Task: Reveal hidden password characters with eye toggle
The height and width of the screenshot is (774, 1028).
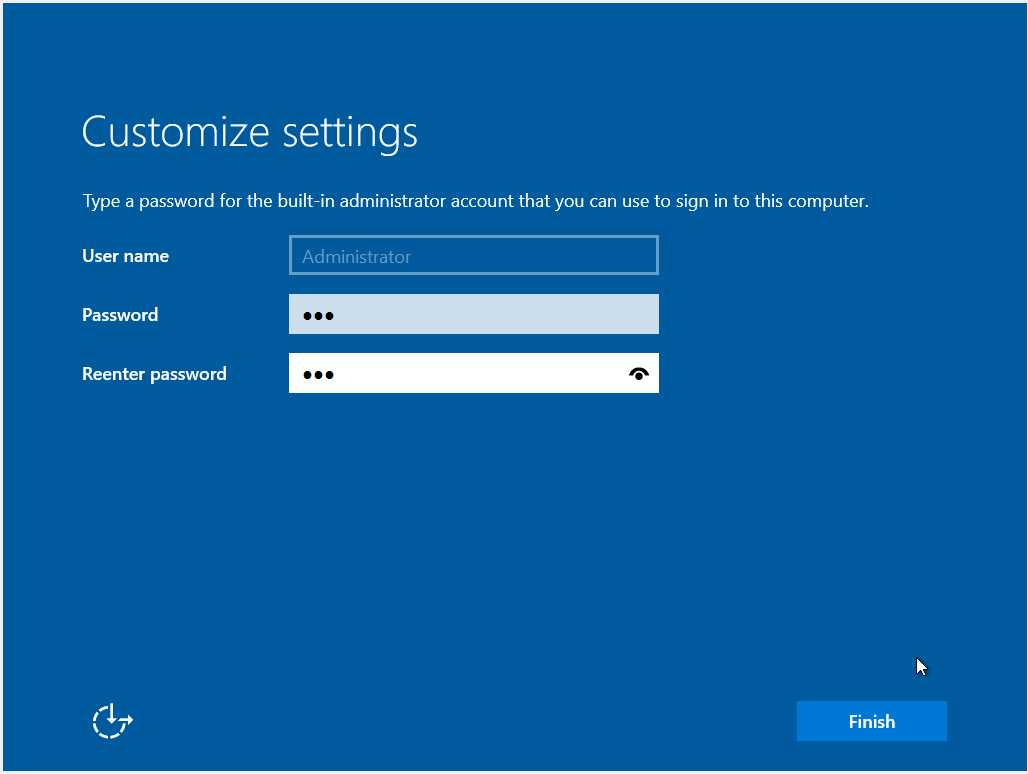Action: 639,373
